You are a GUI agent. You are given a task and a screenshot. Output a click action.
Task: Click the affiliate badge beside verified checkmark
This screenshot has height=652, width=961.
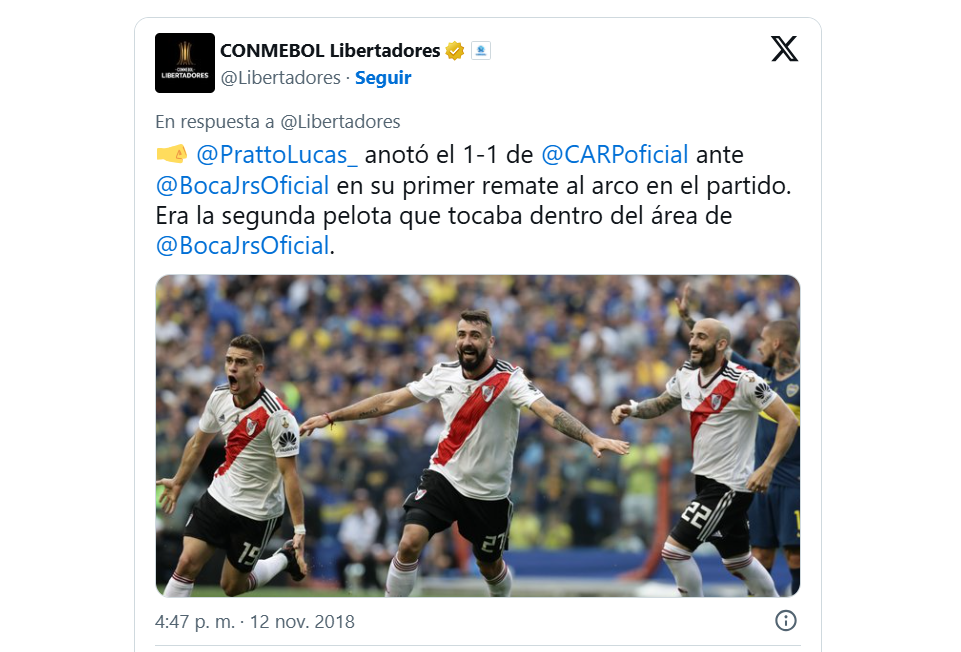[x=481, y=51]
